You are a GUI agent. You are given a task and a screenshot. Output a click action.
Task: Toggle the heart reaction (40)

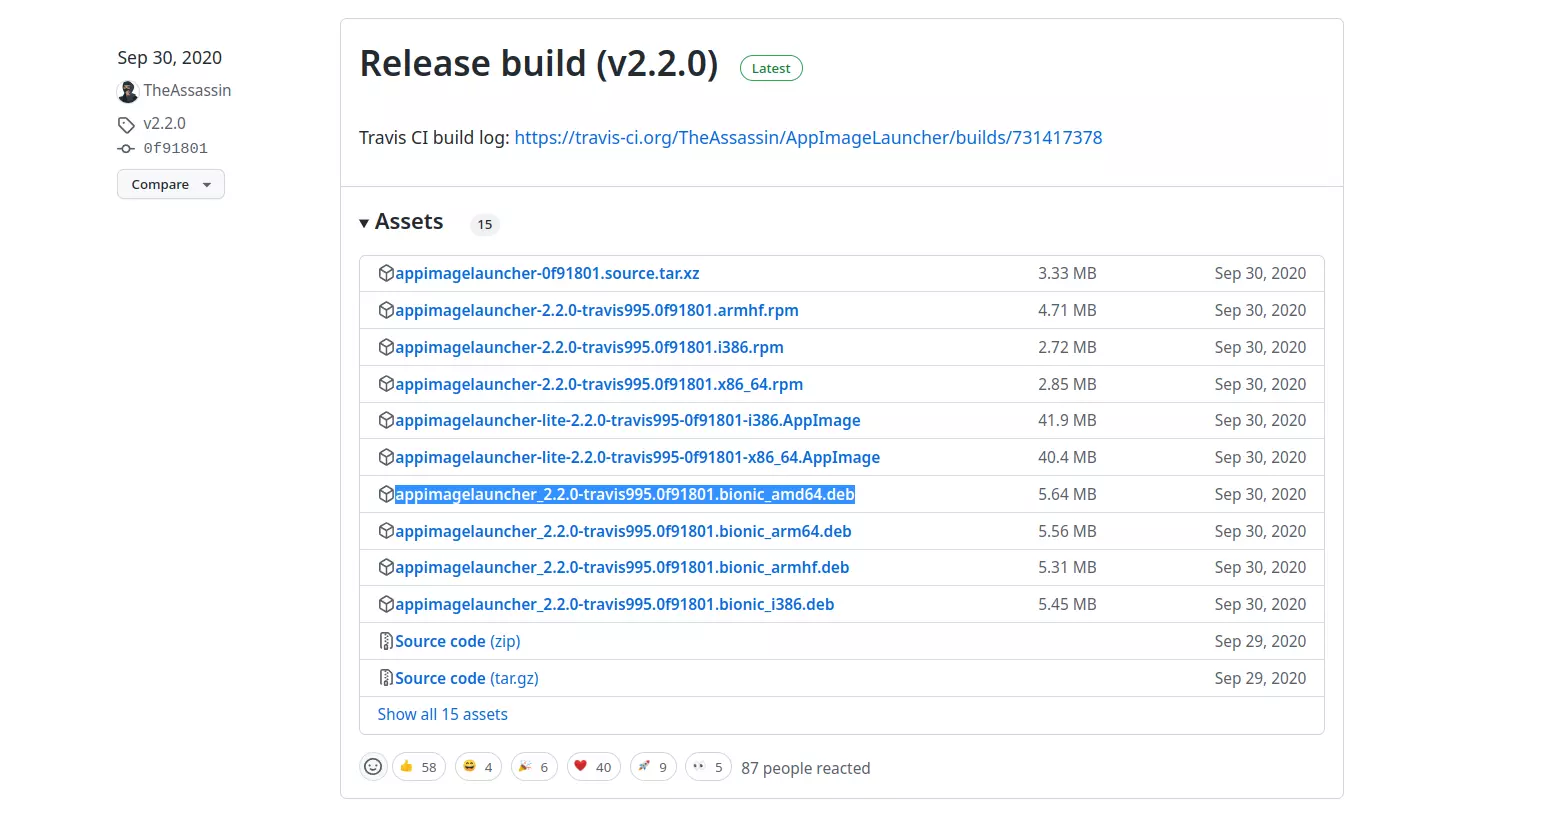pos(594,767)
